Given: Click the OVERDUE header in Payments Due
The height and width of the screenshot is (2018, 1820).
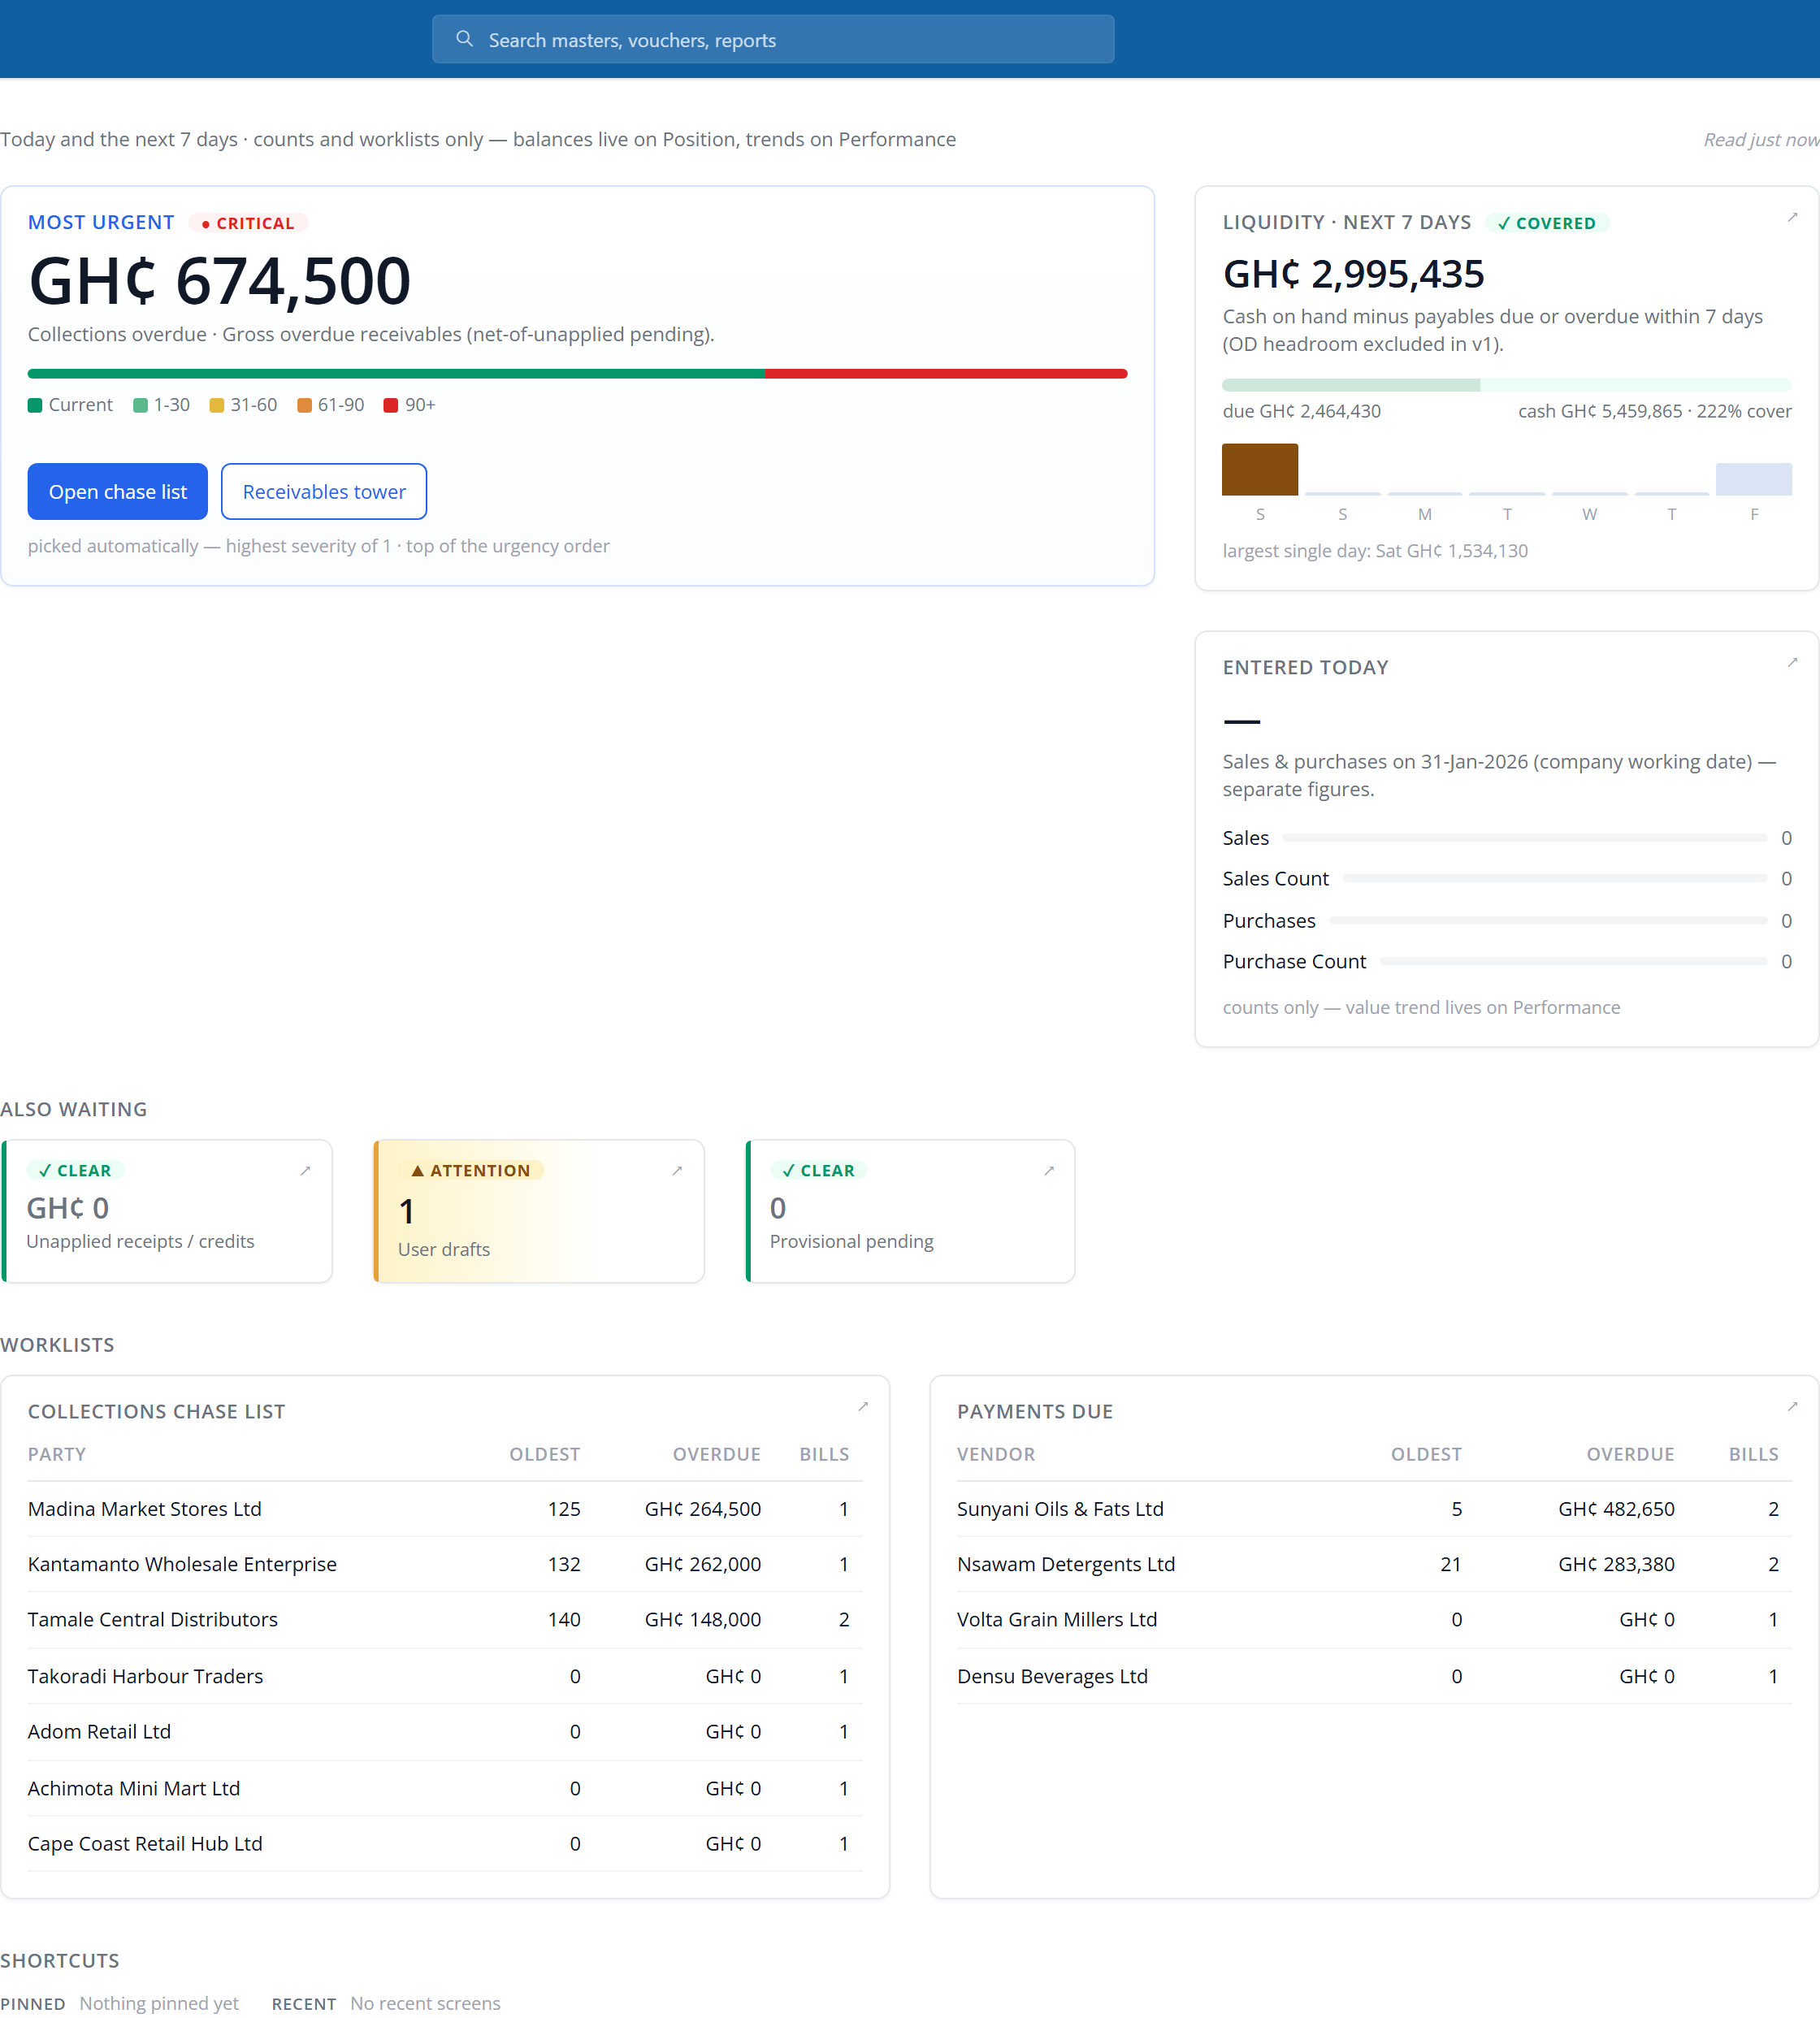Looking at the screenshot, I should coord(1630,1454).
